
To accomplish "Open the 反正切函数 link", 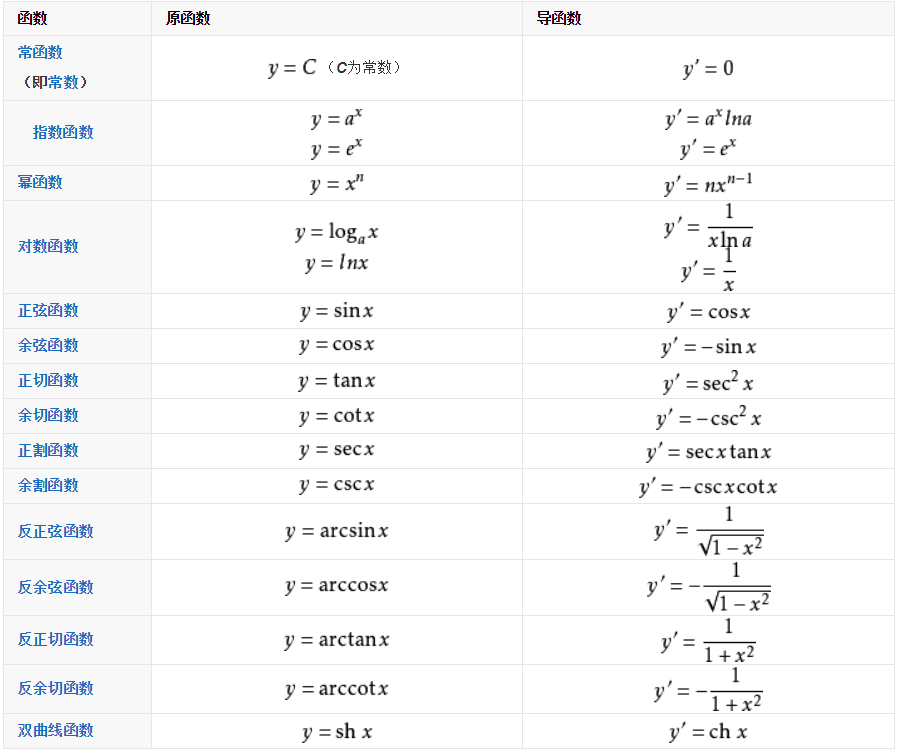I will (56, 639).
